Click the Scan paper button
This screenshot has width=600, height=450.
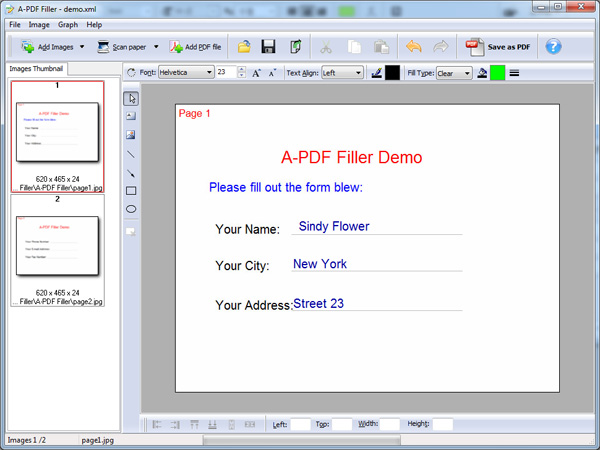[x=122, y=47]
